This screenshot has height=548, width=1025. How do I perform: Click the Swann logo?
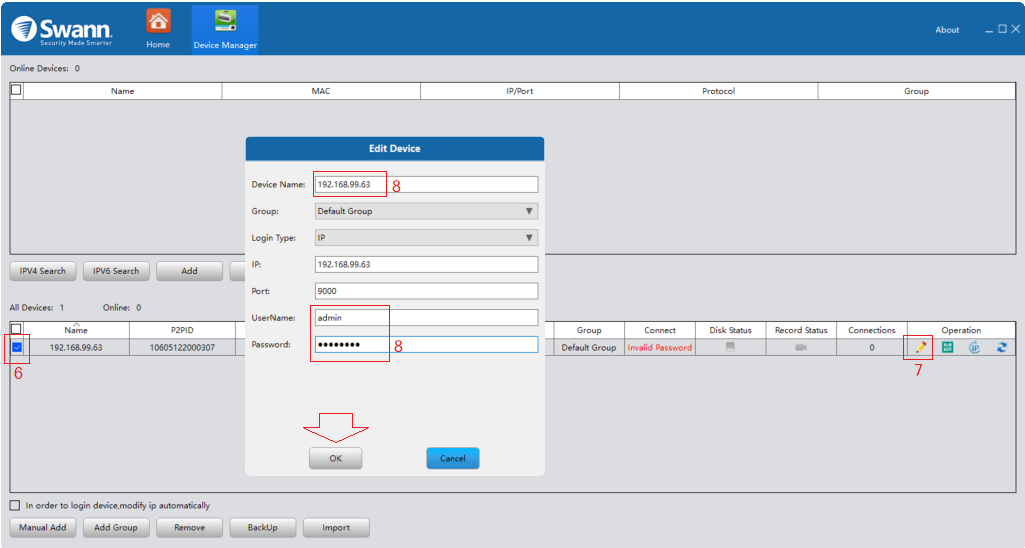[x=62, y=30]
